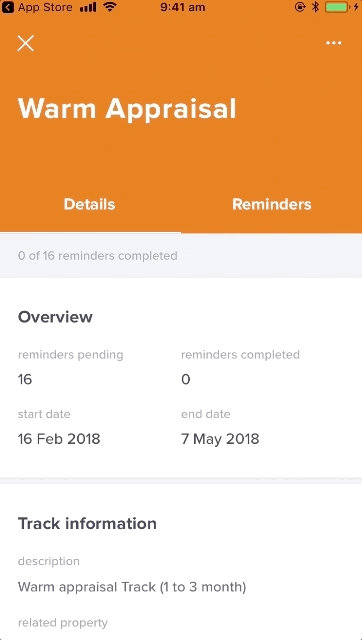Close the Warm Appraisal track view
362x640 pixels.
25,43
